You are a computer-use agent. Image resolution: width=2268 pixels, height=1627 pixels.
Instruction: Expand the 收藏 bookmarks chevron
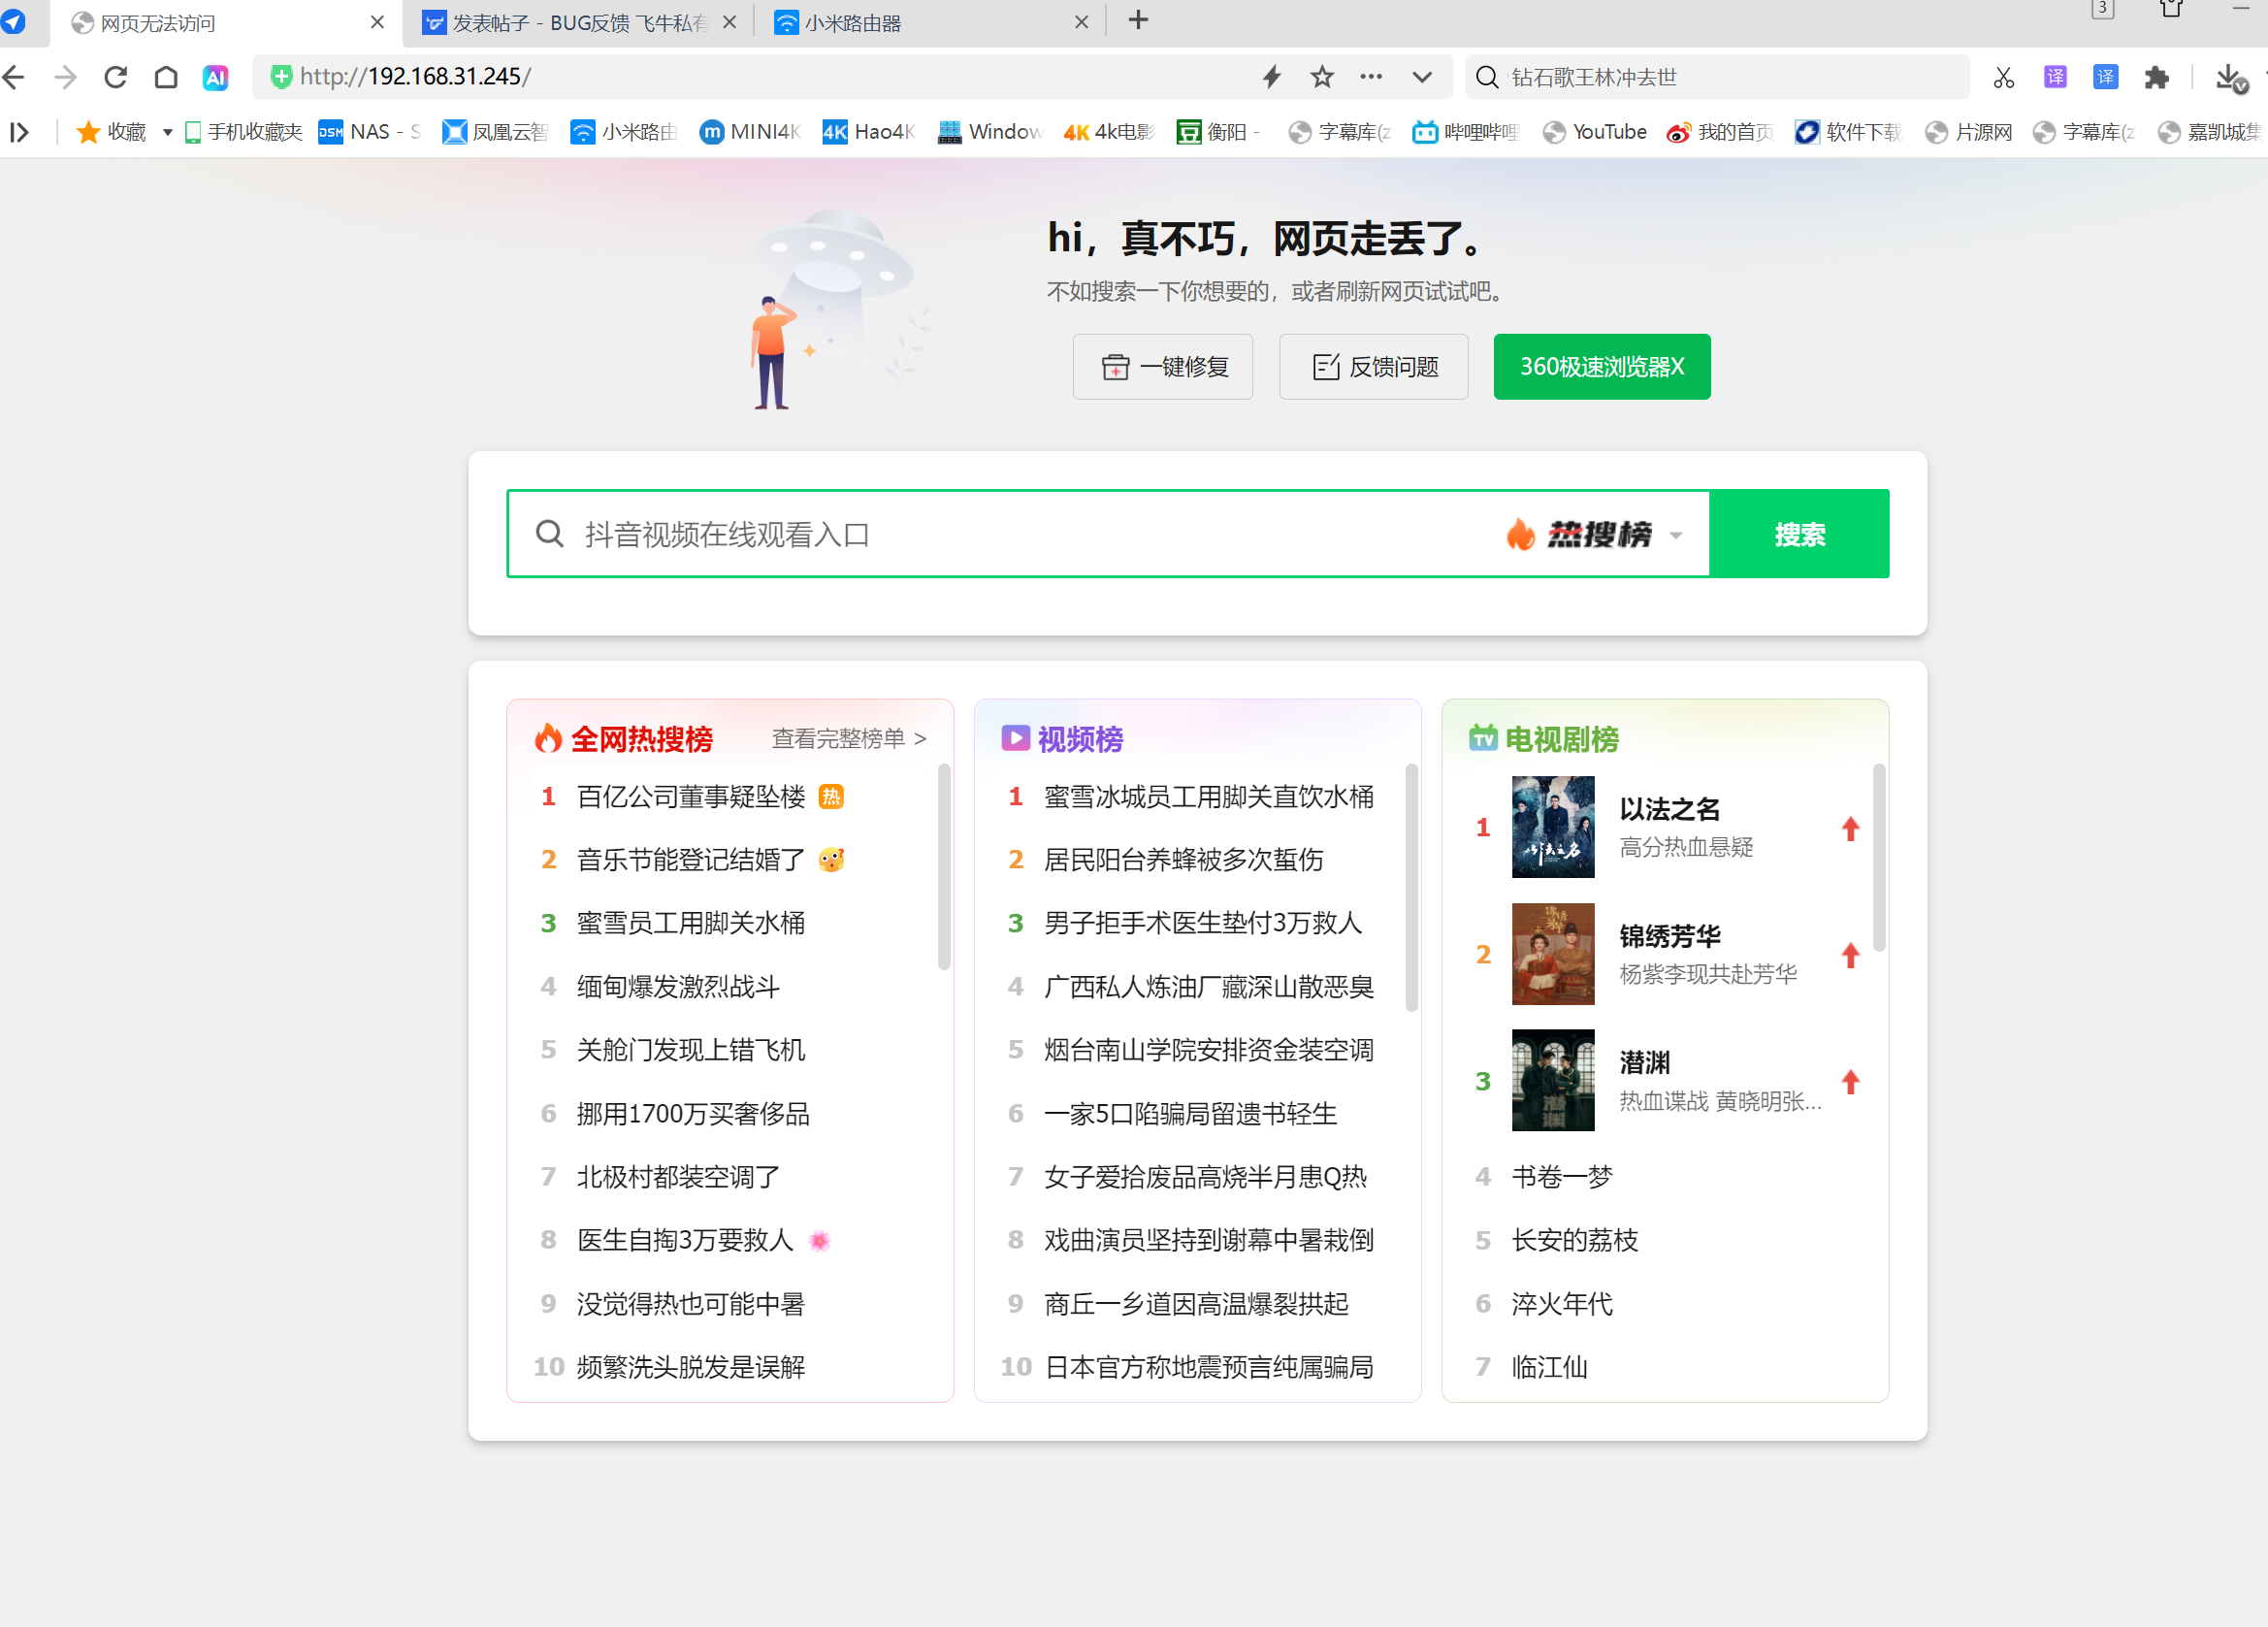point(166,131)
